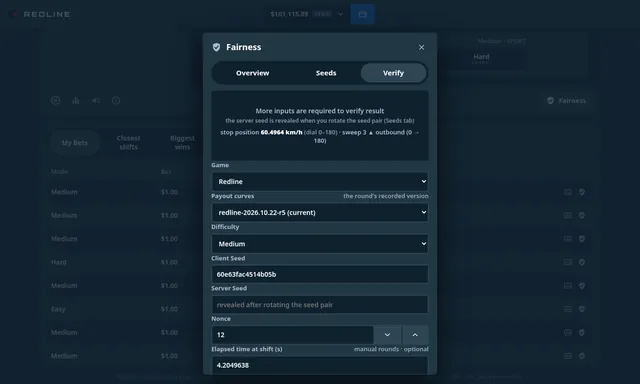Click the $1.00 bet in the Hard row

point(169,262)
